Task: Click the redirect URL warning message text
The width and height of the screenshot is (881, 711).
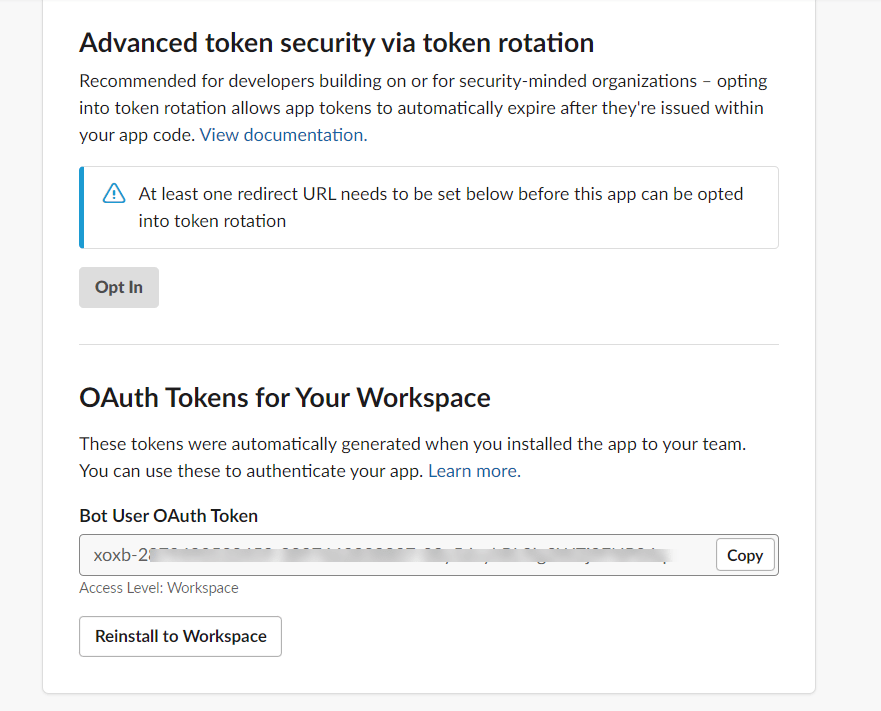Action: 440,207
